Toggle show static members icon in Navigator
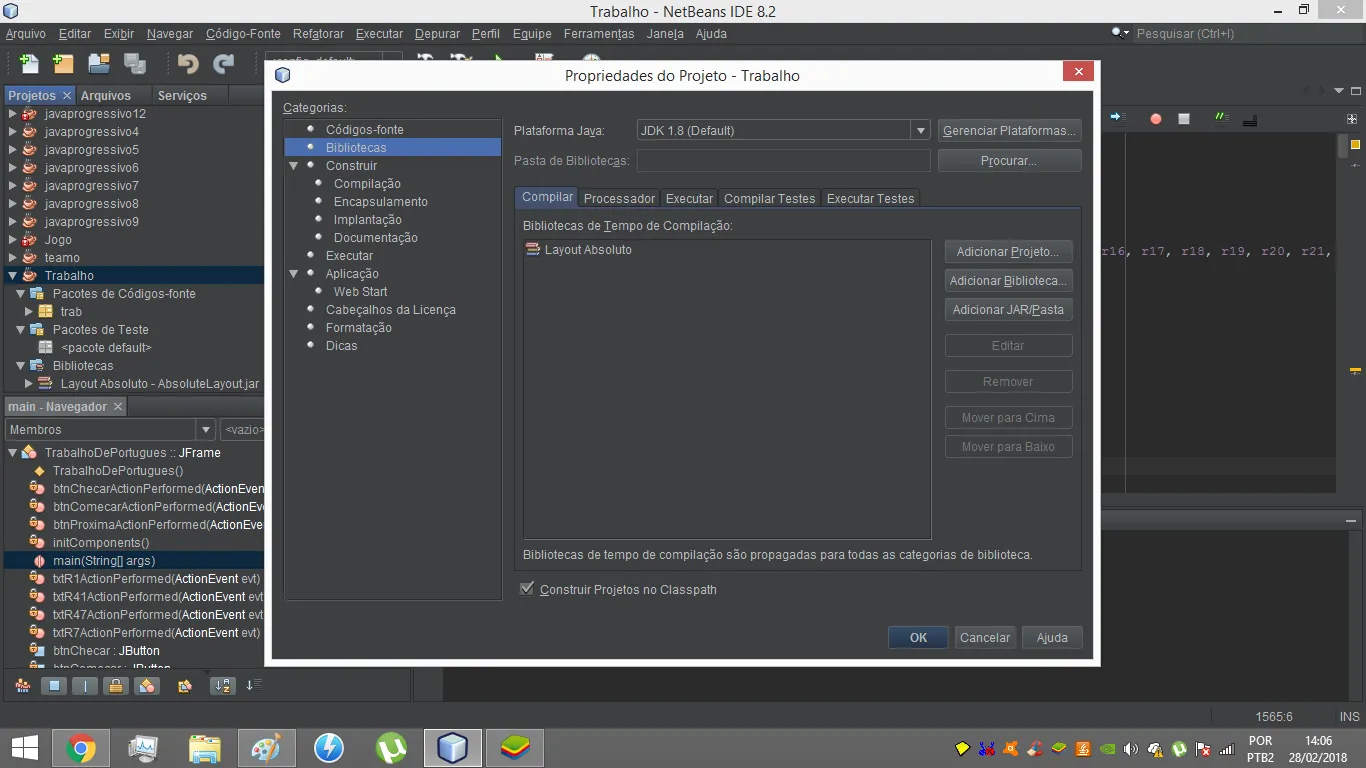The width and height of the screenshot is (1366, 768). [85, 686]
